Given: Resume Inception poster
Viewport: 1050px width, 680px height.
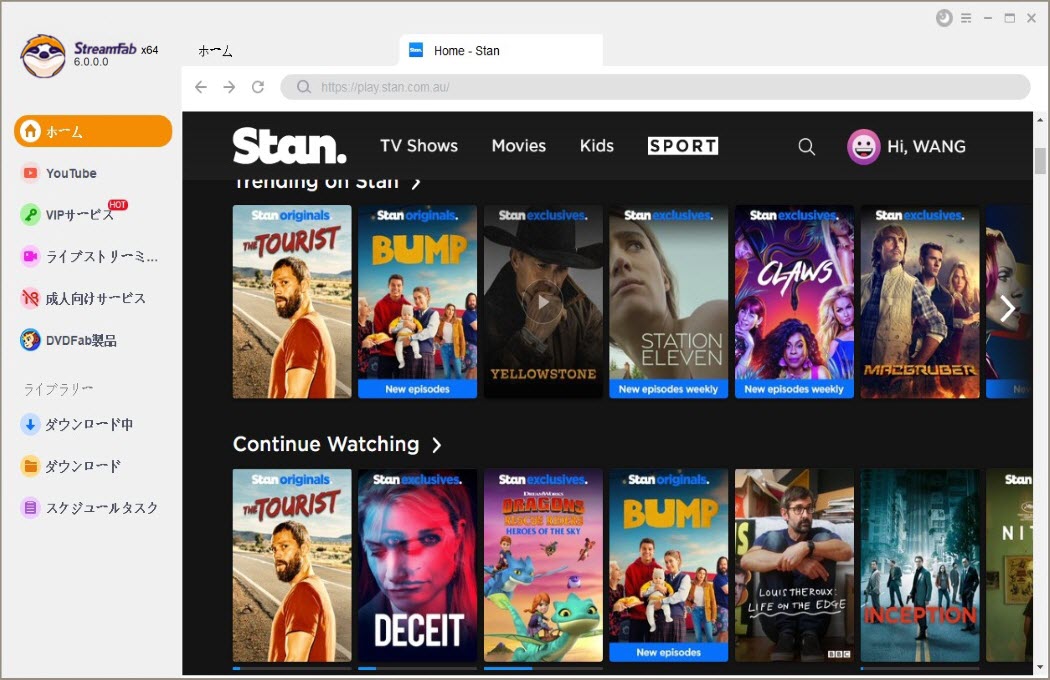Looking at the screenshot, I should coord(919,565).
